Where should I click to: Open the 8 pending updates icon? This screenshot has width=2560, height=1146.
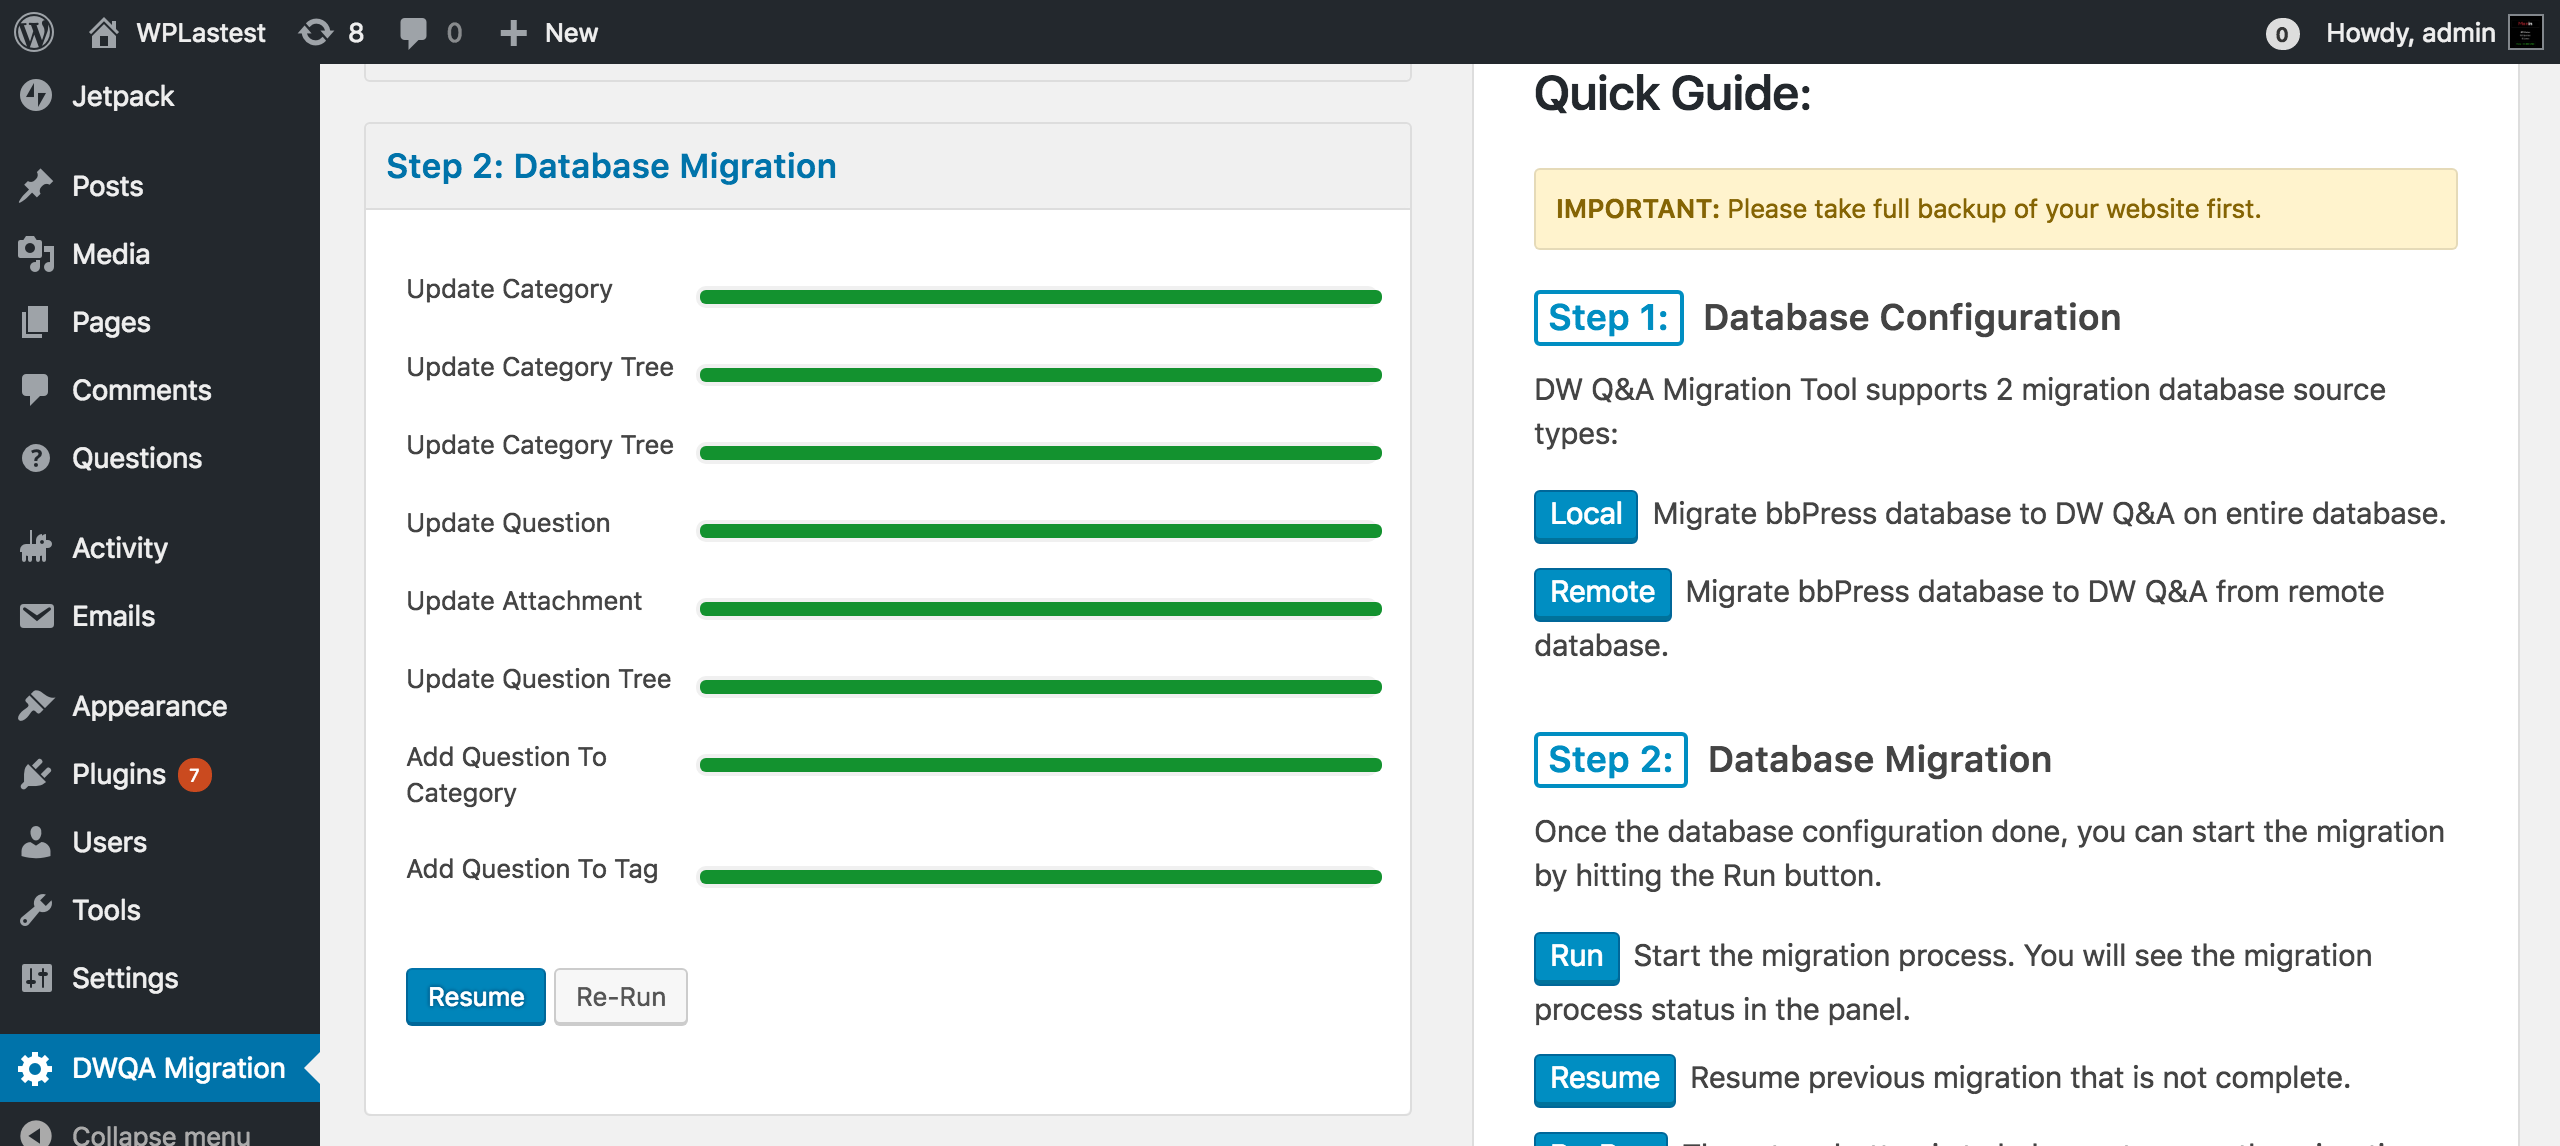[316, 32]
